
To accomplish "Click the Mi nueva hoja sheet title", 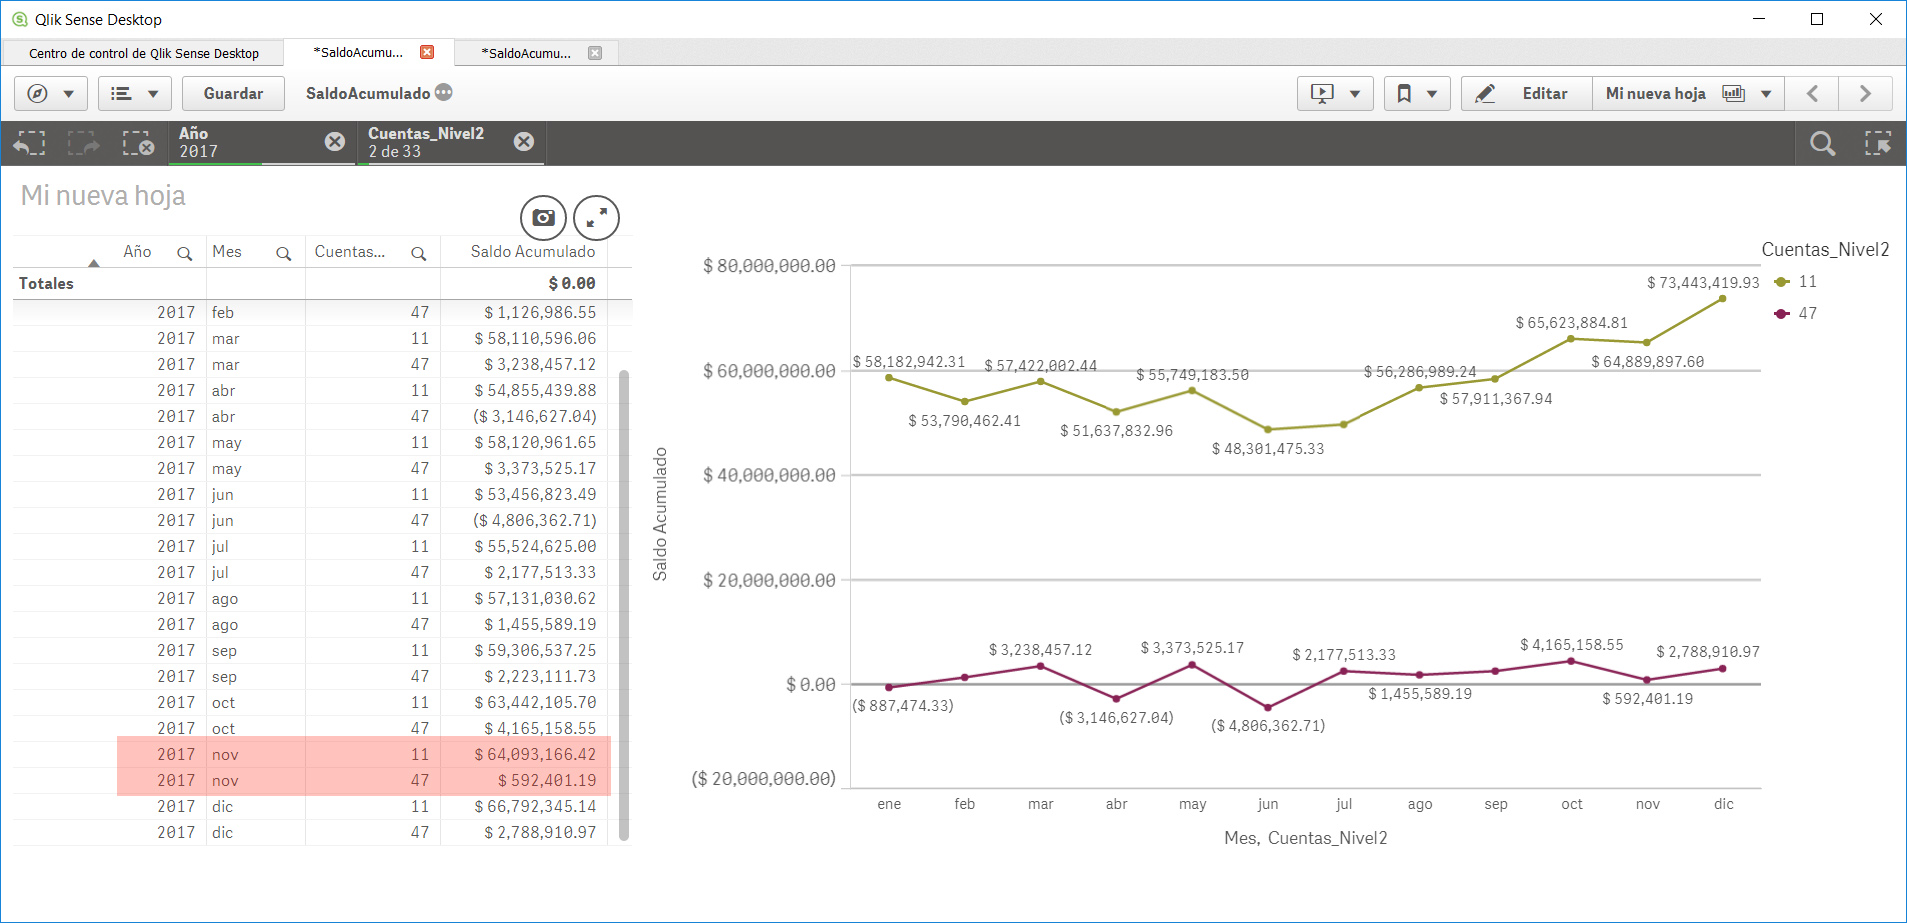I will click(103, 195).
